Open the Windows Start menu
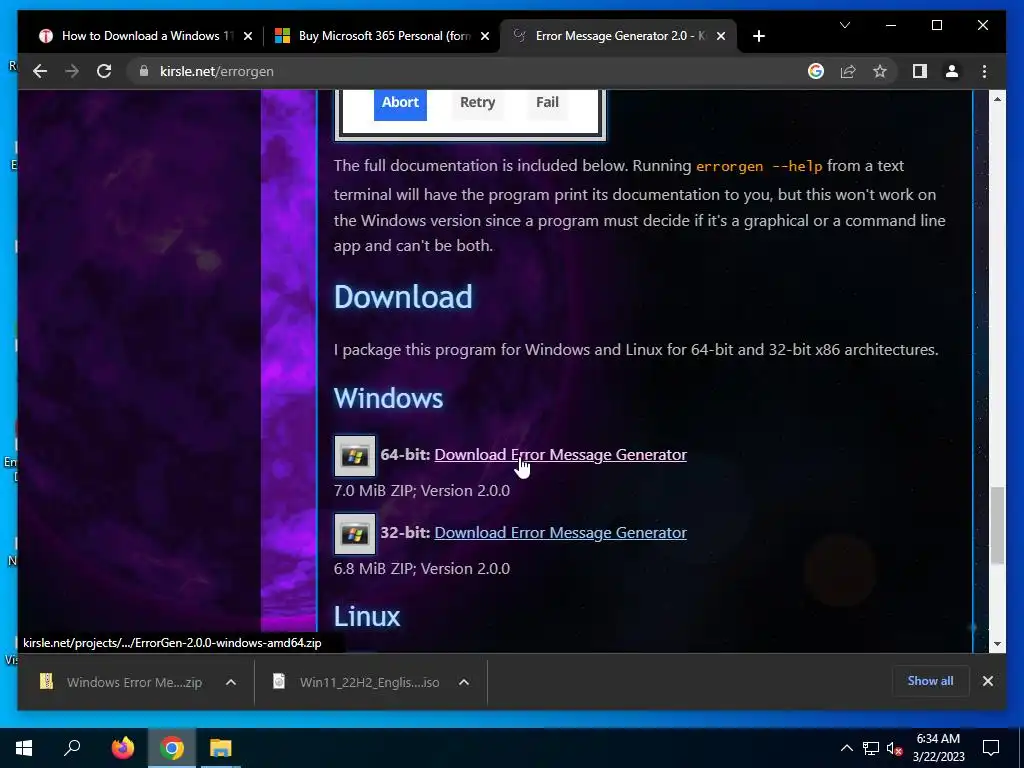 click(x=24, y=748)
